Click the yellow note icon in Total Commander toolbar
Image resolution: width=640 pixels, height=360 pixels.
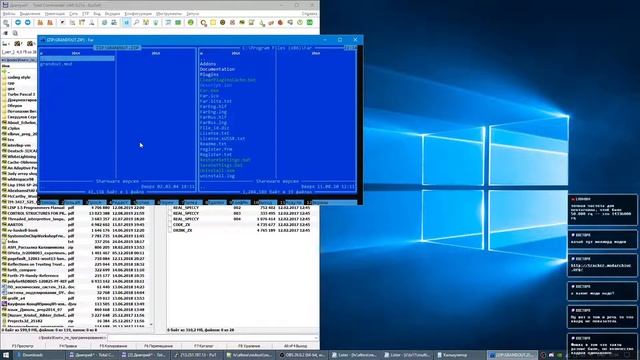pos(213,23)
